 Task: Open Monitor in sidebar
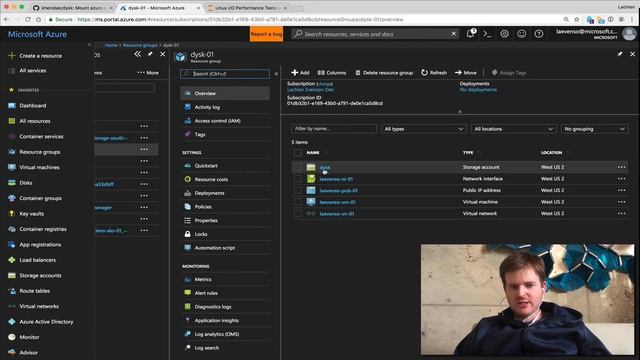click(x=29, y=337)
